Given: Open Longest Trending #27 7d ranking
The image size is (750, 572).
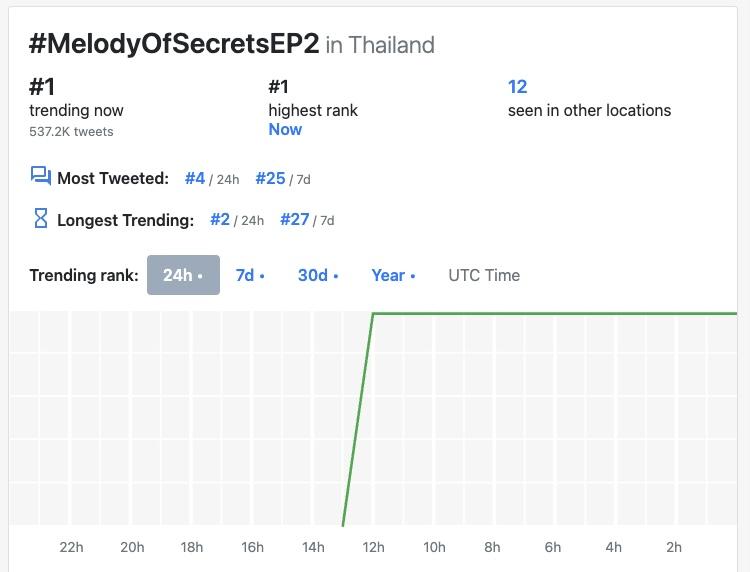Looking at the screenshot, I should [x=295, y=219].
